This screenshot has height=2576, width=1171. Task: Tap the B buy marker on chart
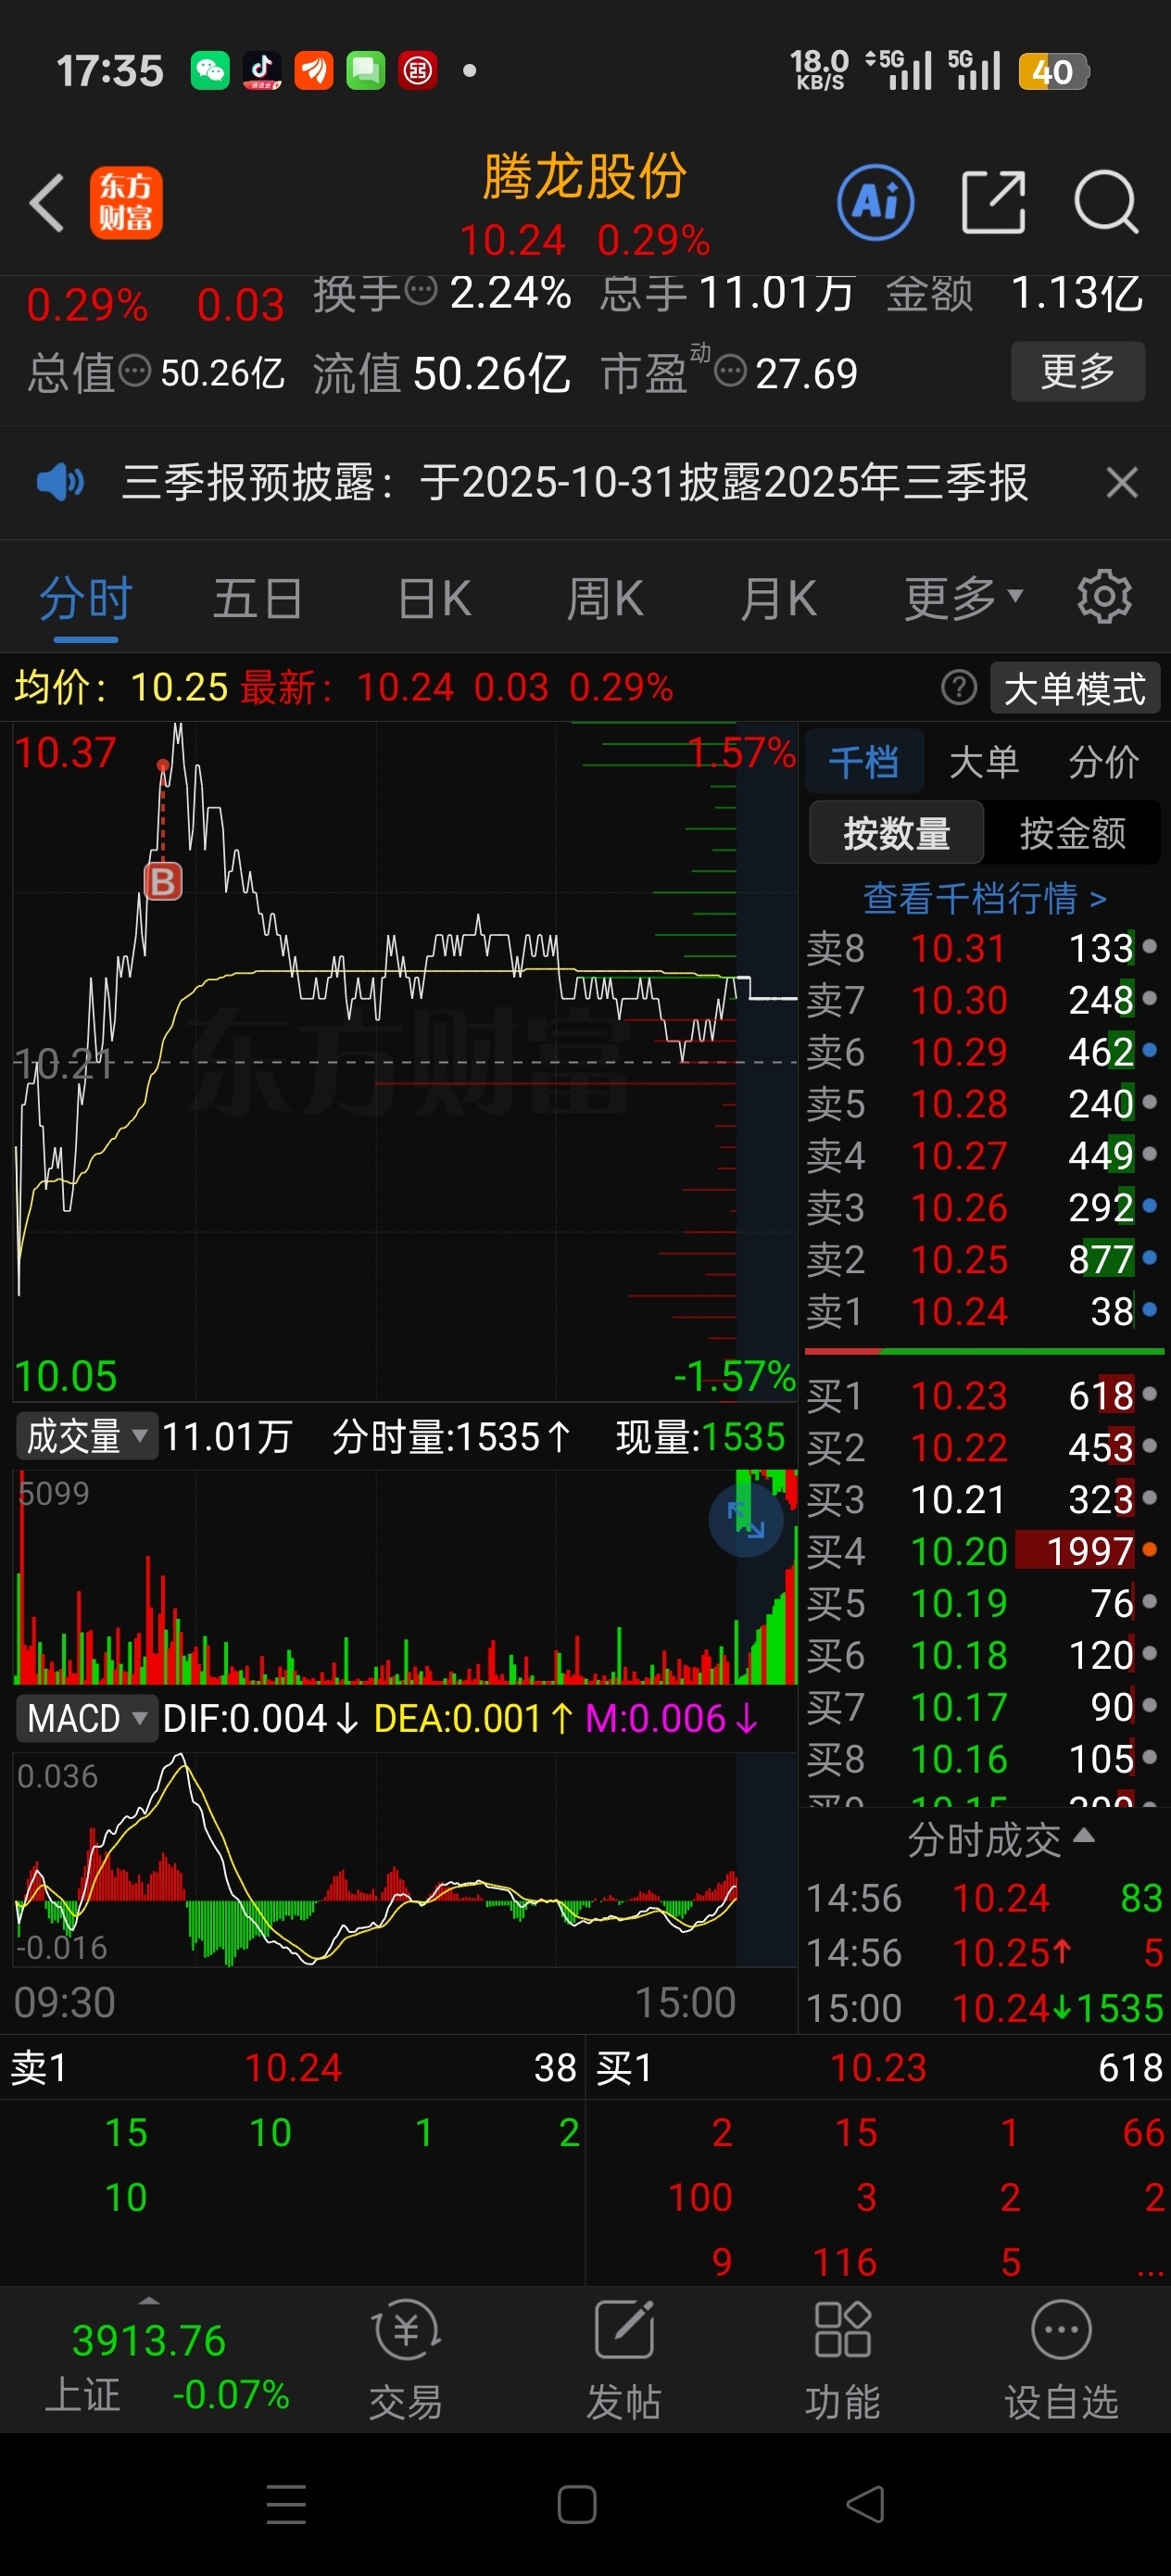tap(163, 881)
